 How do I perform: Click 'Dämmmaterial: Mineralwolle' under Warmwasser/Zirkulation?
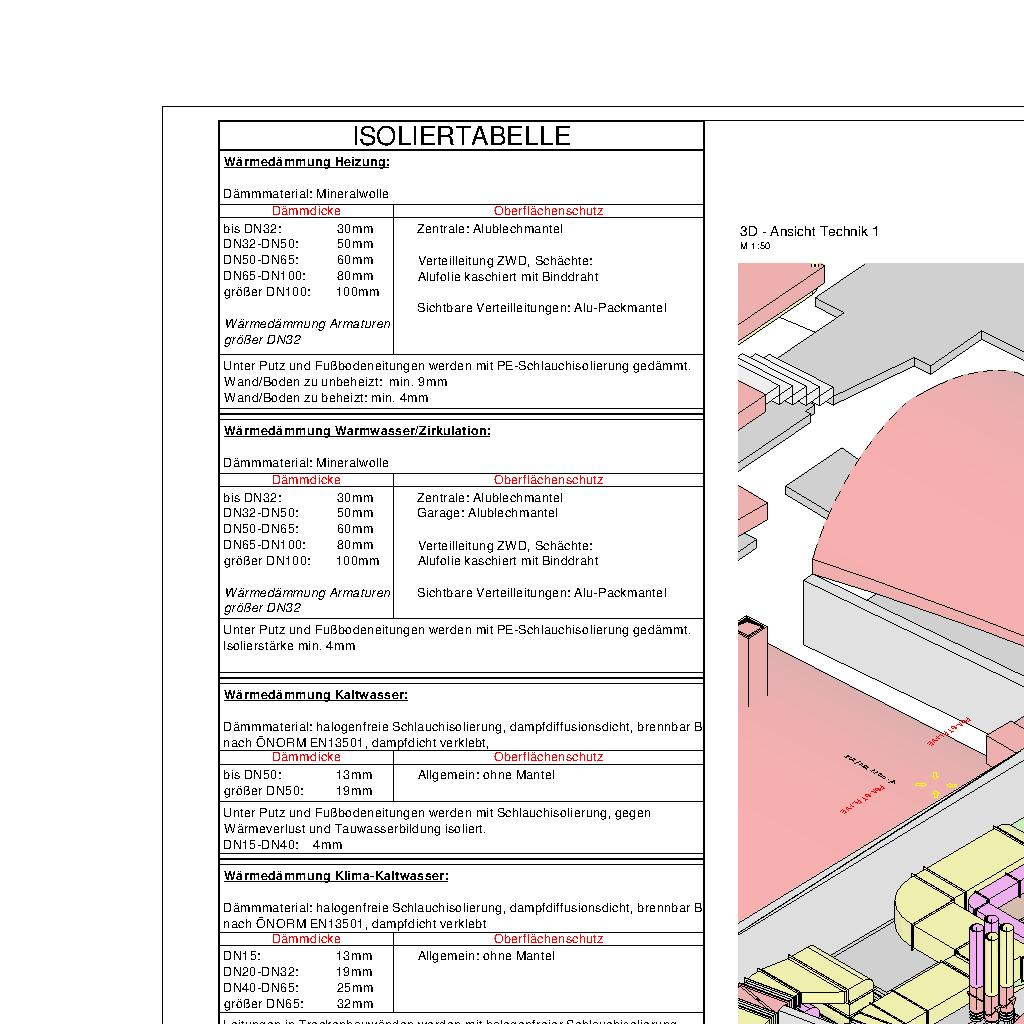[x=306, y=463]
